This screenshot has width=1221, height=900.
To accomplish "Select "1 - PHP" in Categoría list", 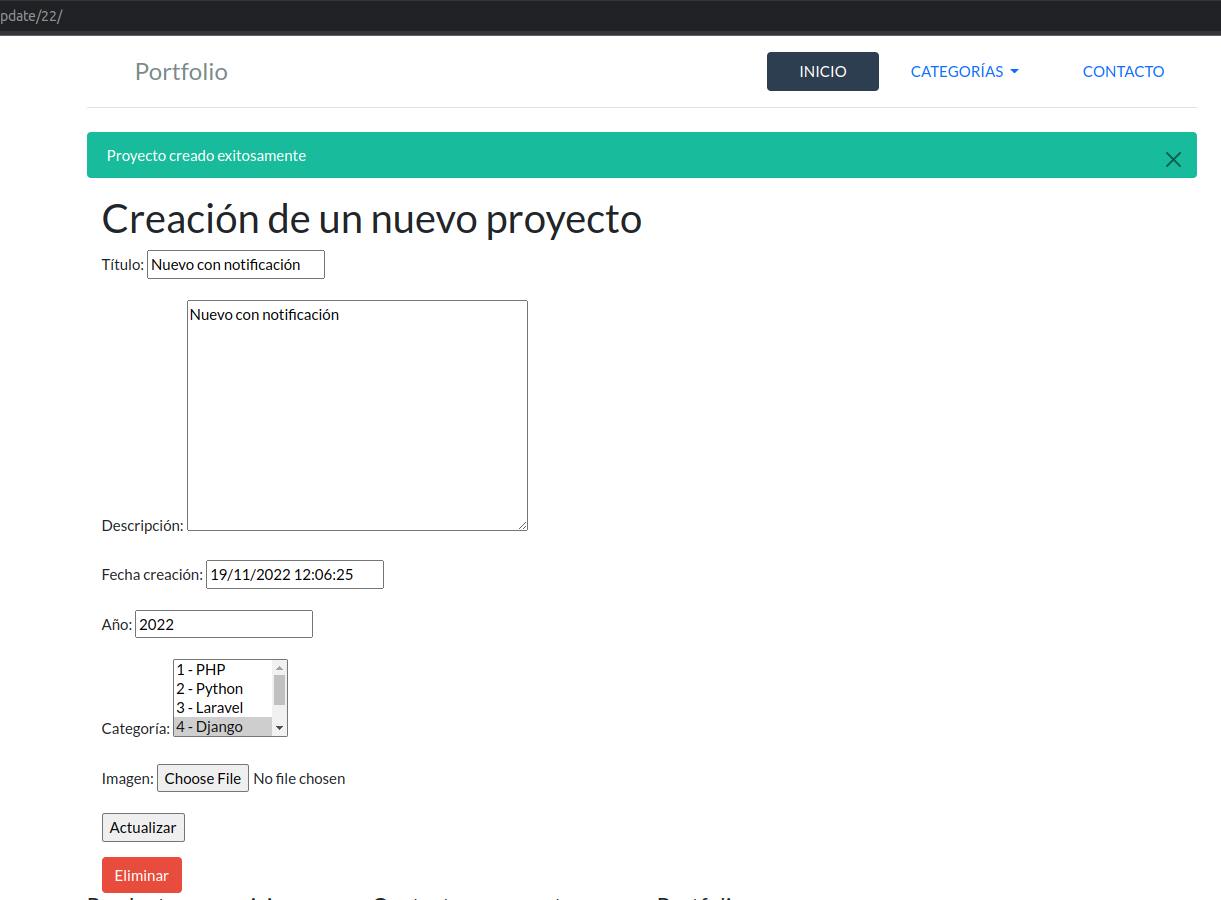I will (x=222, y=670).
